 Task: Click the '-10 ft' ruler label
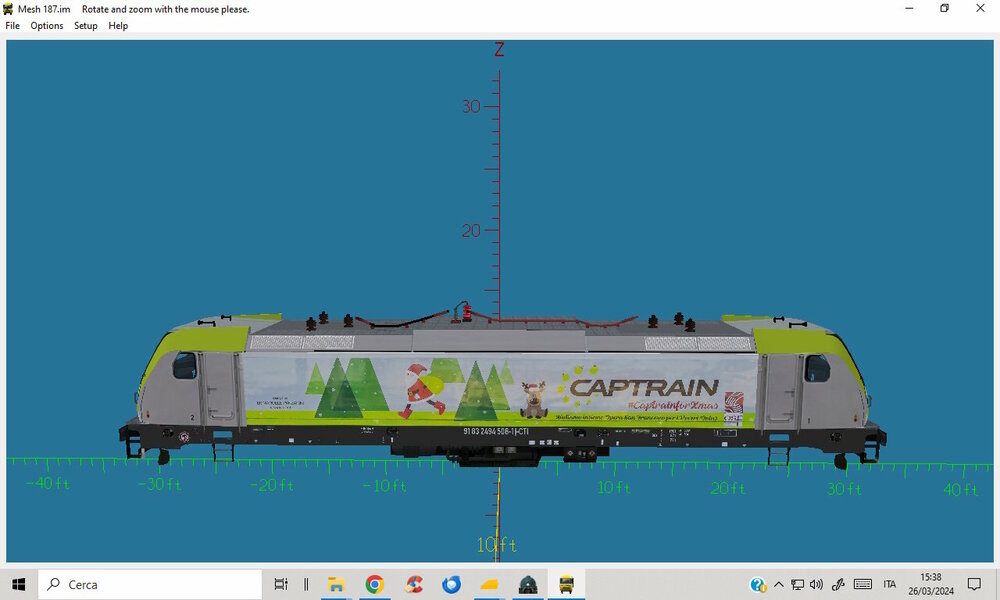(x=385, y=486)
